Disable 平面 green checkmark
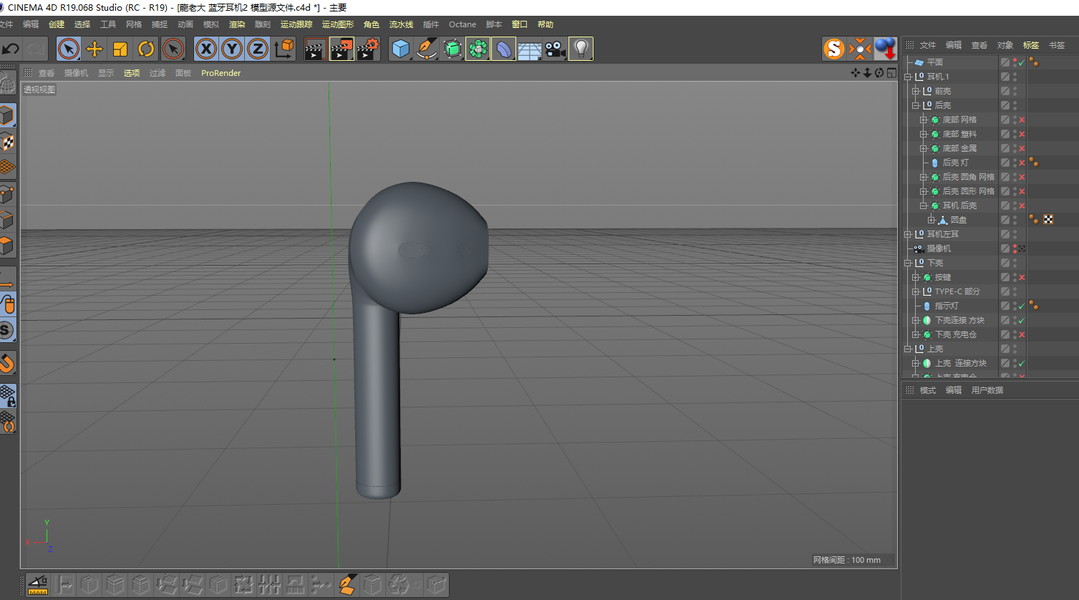Screen dimensions: 1079x600 1022,63
